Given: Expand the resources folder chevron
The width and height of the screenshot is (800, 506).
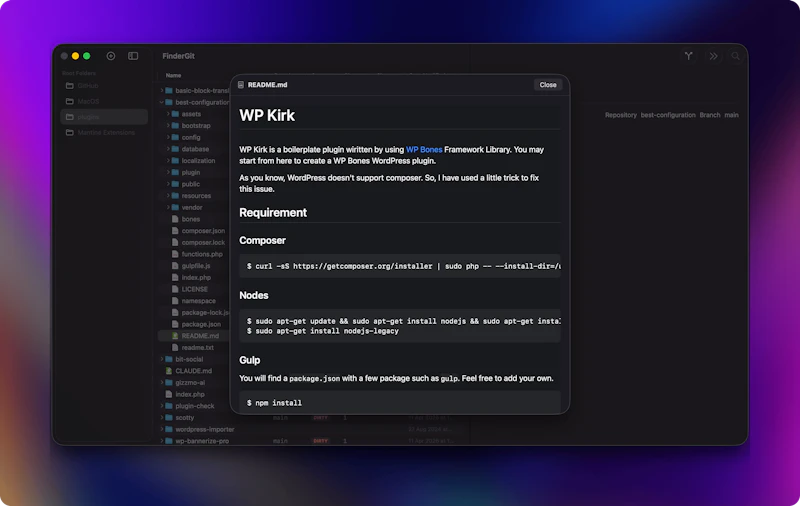Looking at the screenshot, I should (x=168, y=196).
